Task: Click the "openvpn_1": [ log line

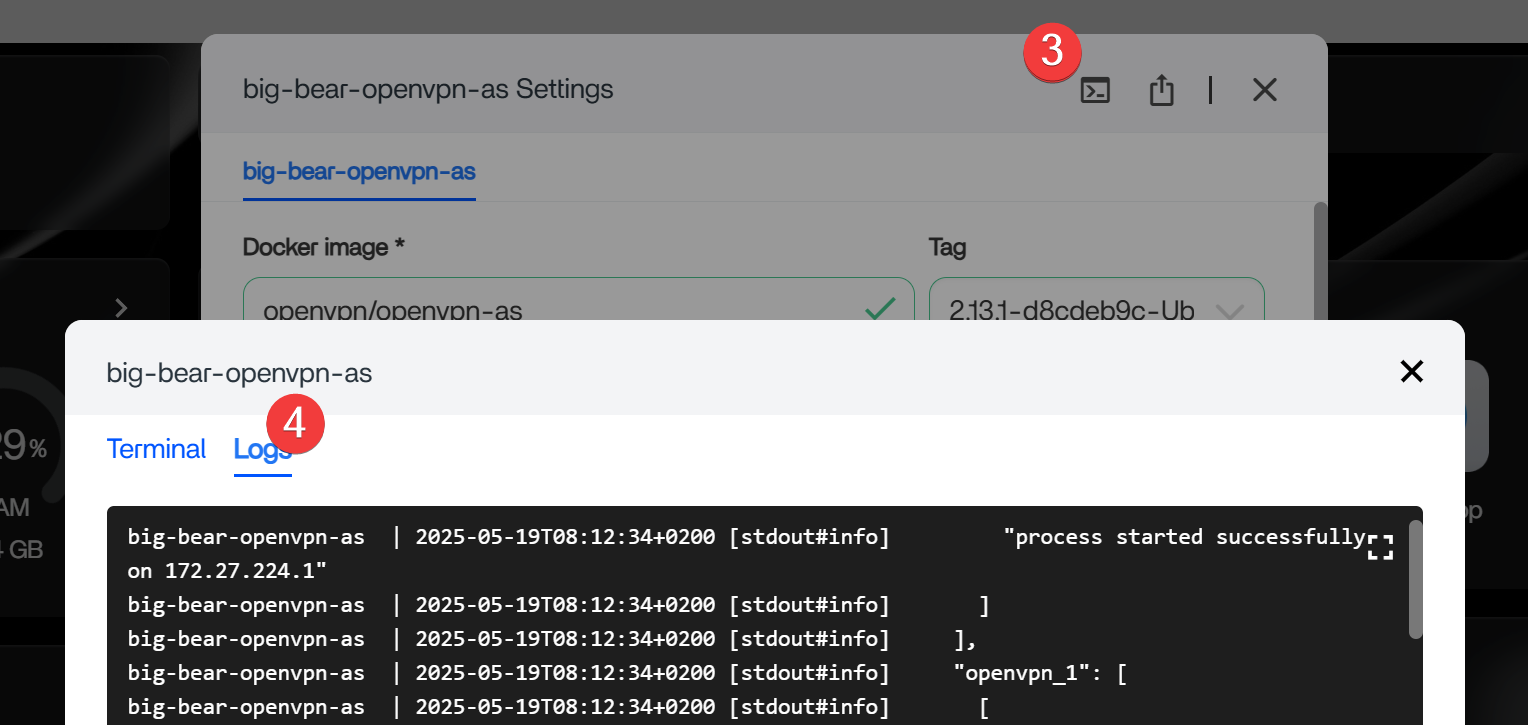Action: [x=628, y=673]
